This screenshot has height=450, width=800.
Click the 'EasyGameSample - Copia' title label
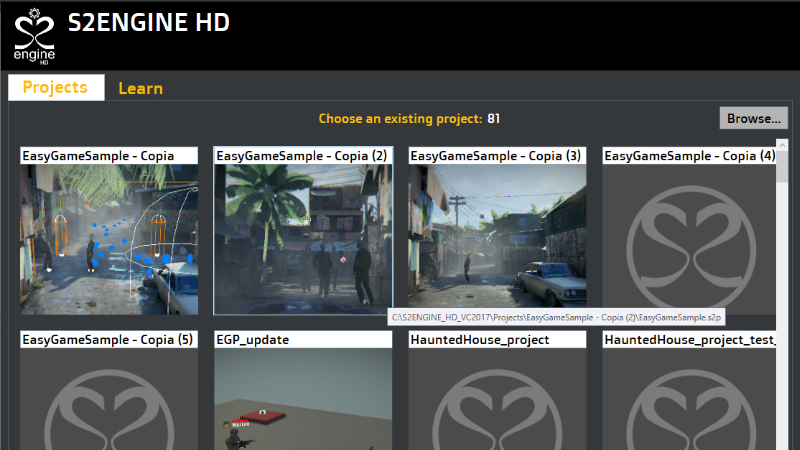[x=109, y=156]
